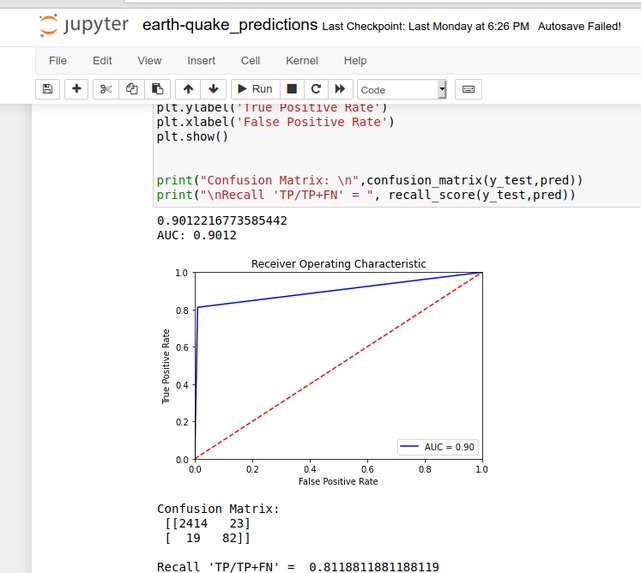The height and width of the screenshot is (573, 641).
Task: Click the plot title Receiver Operating Characteristic
Action: click(x=338, y=264)
